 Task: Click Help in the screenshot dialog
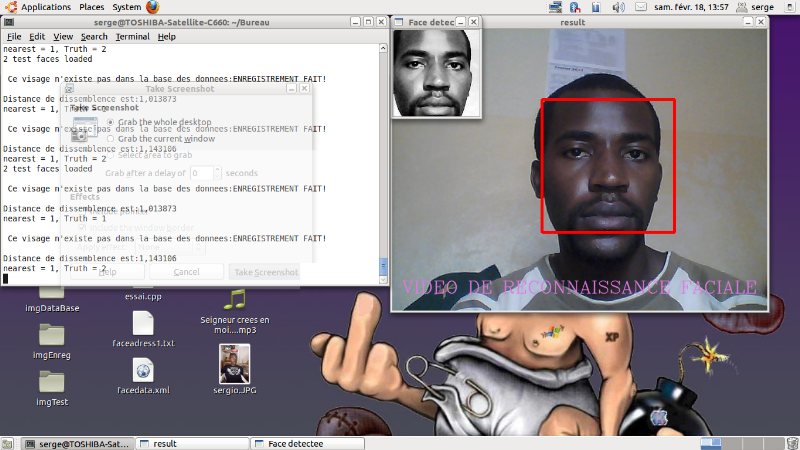tap(107, 272)
